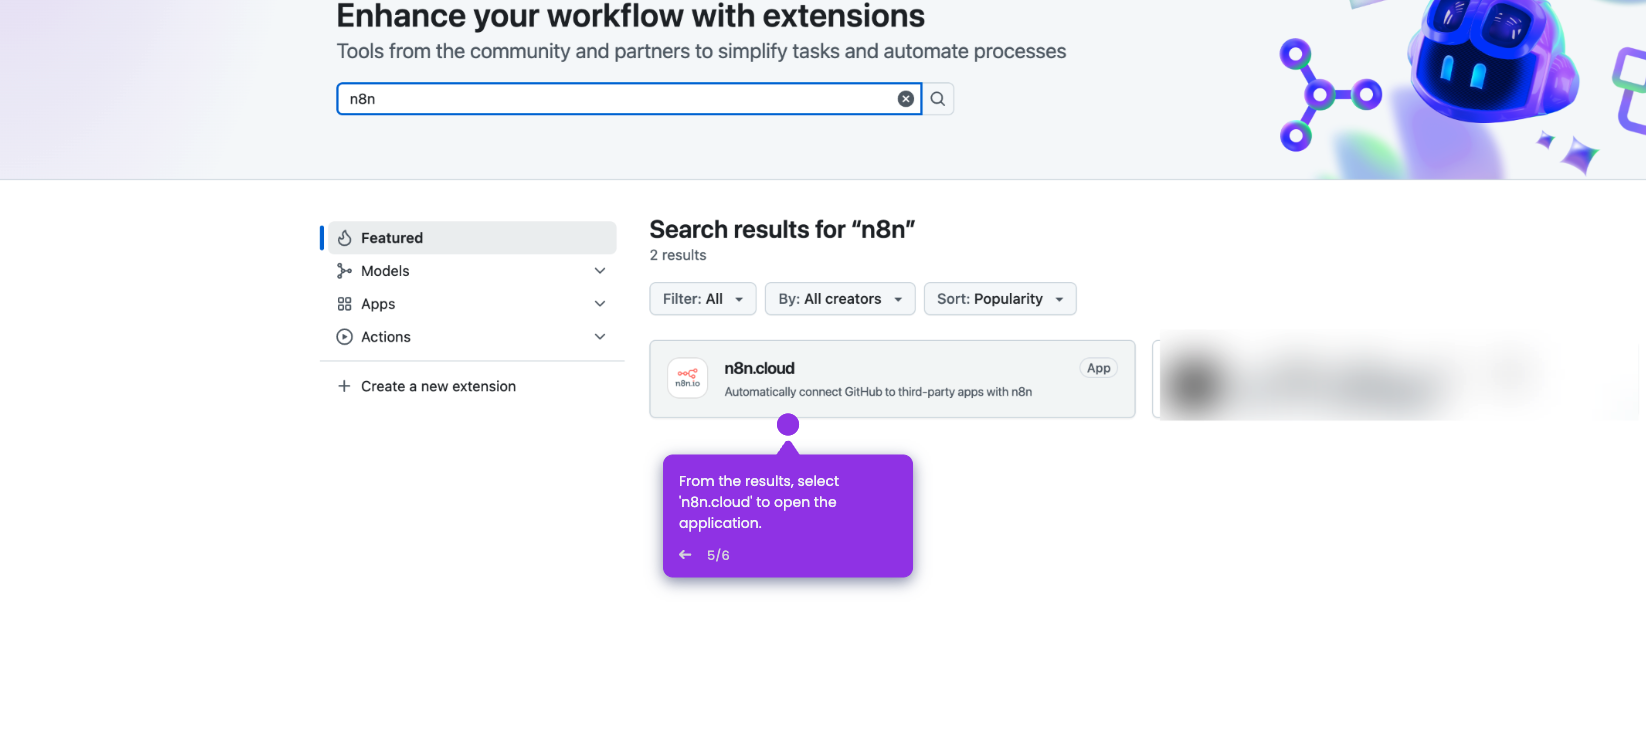Click the n8n.cloud description text
Viewport: 1646px width, 747px height.
[x=878, y=392]
